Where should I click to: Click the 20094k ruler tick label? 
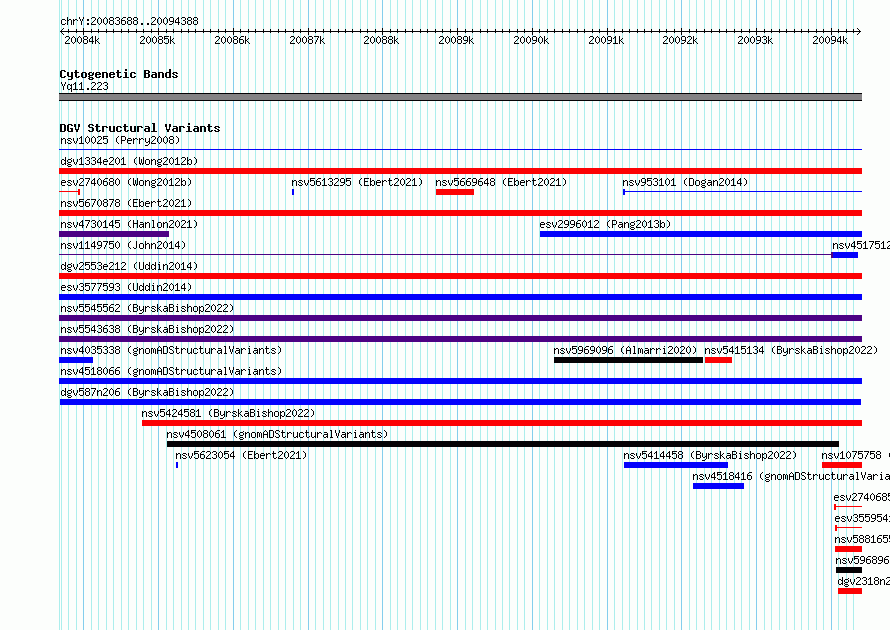point(830,40)
